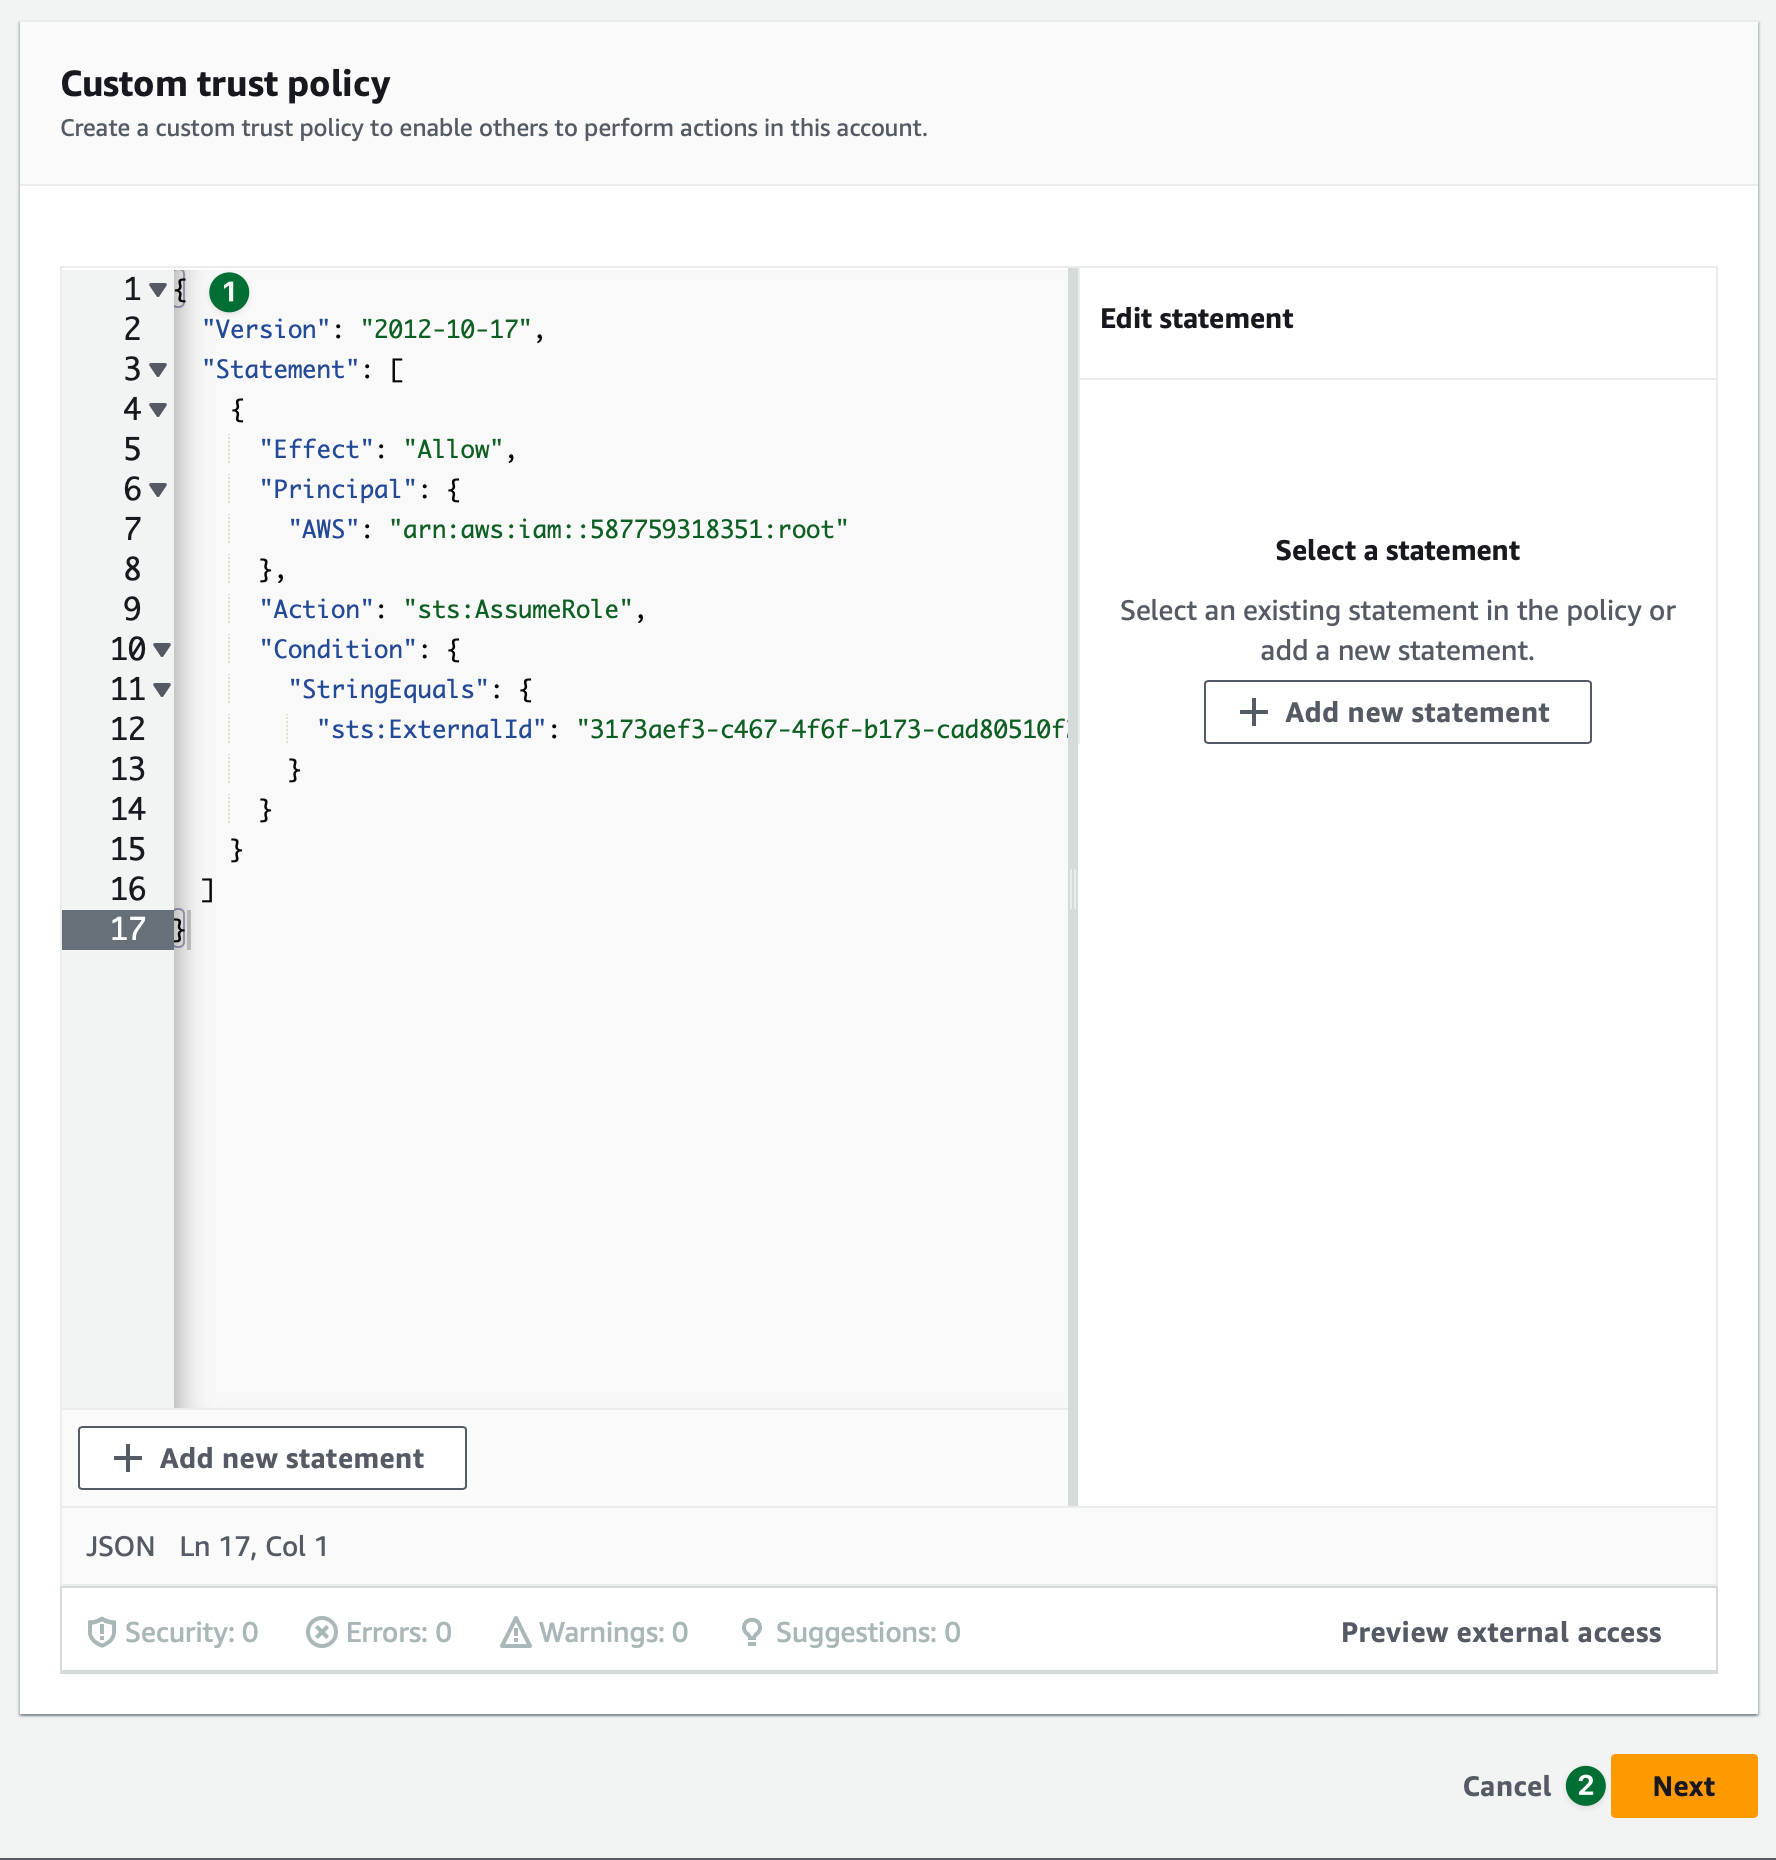Collapse the root object on line 1
This screenshot has height=1860, width=1776.
pyautogui.click(x=158, y=290)
